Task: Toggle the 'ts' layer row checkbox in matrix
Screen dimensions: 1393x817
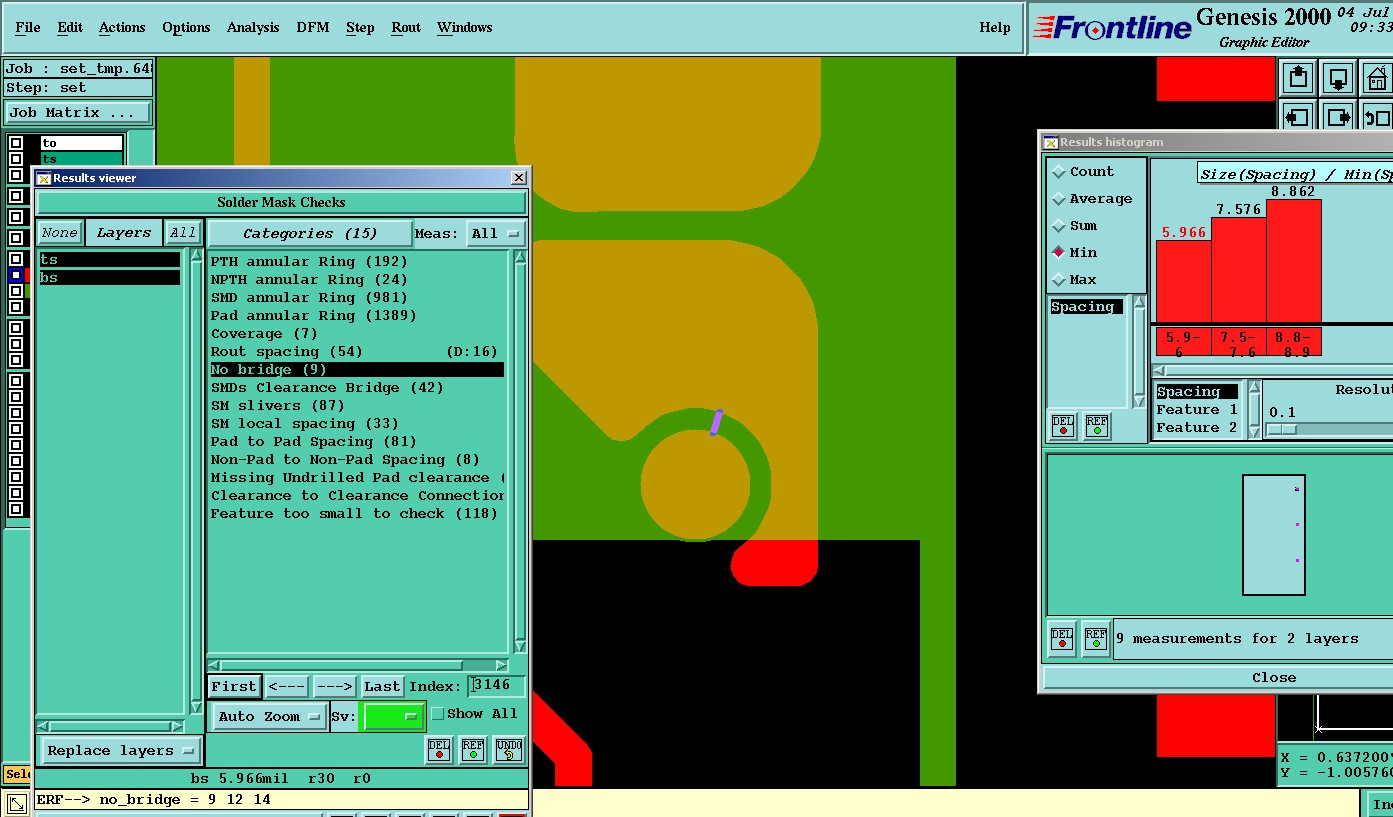Action: [x=15, y=159]
